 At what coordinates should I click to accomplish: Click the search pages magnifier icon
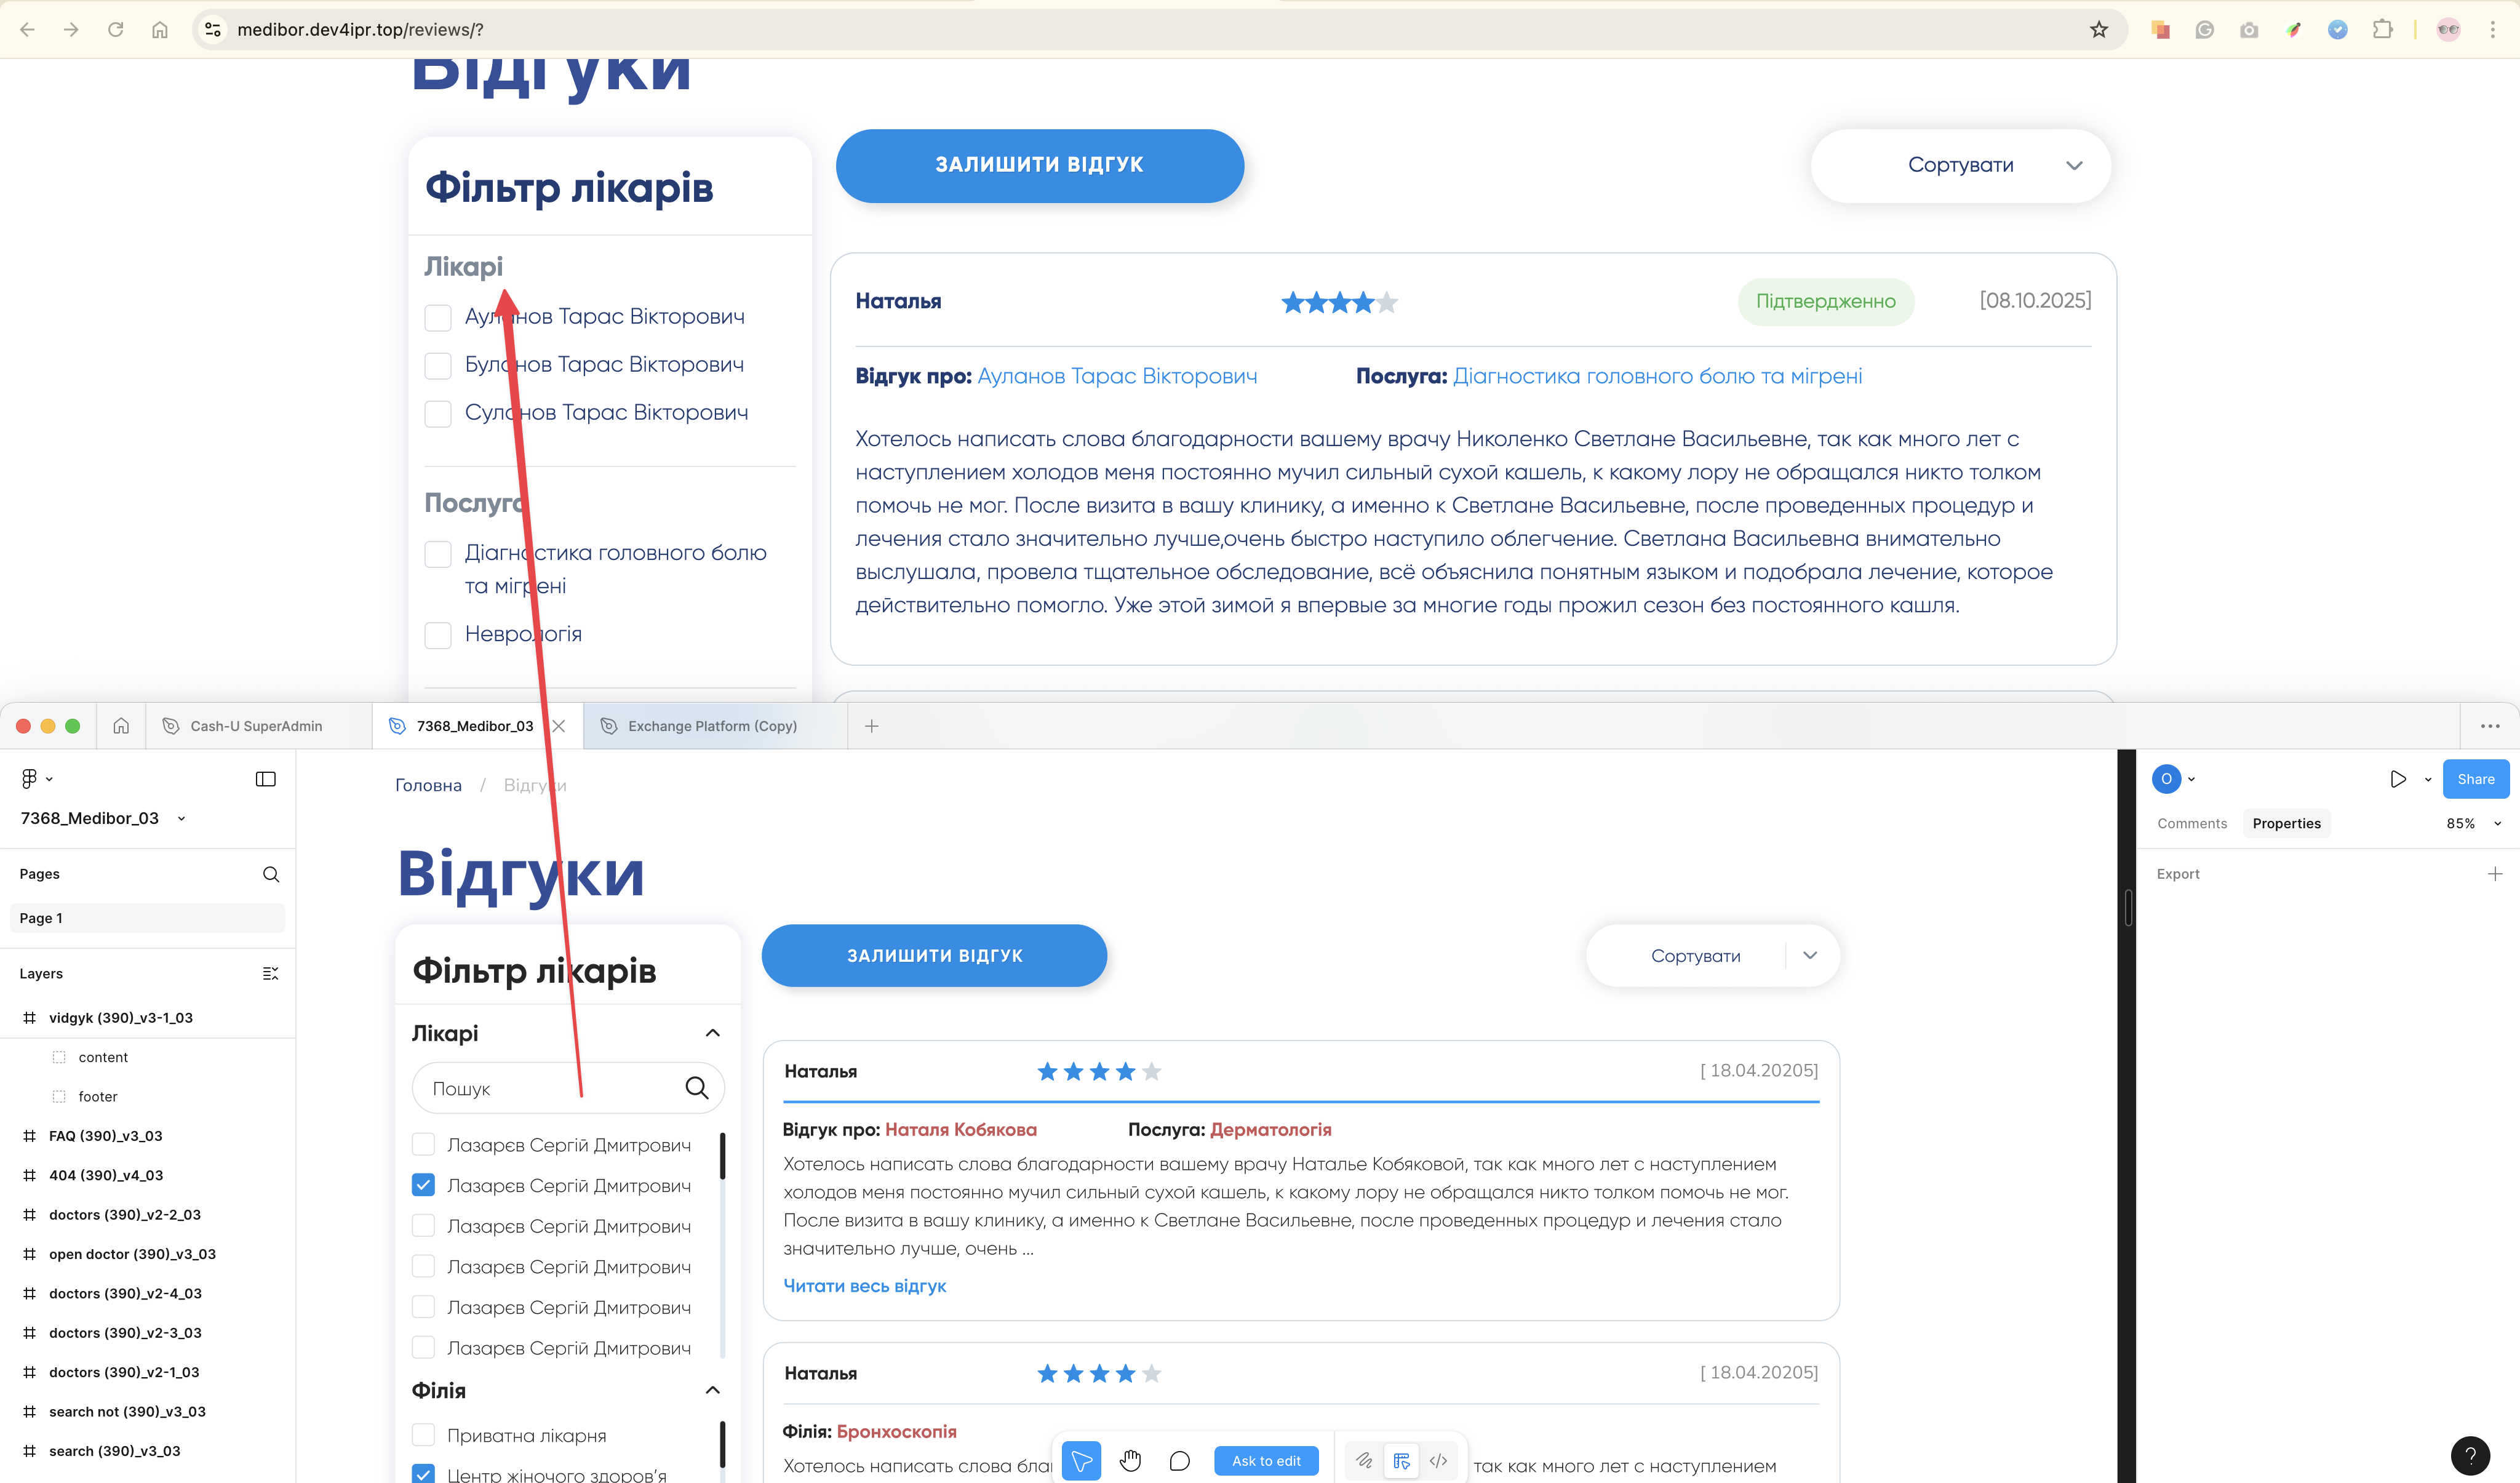point(270,874)
